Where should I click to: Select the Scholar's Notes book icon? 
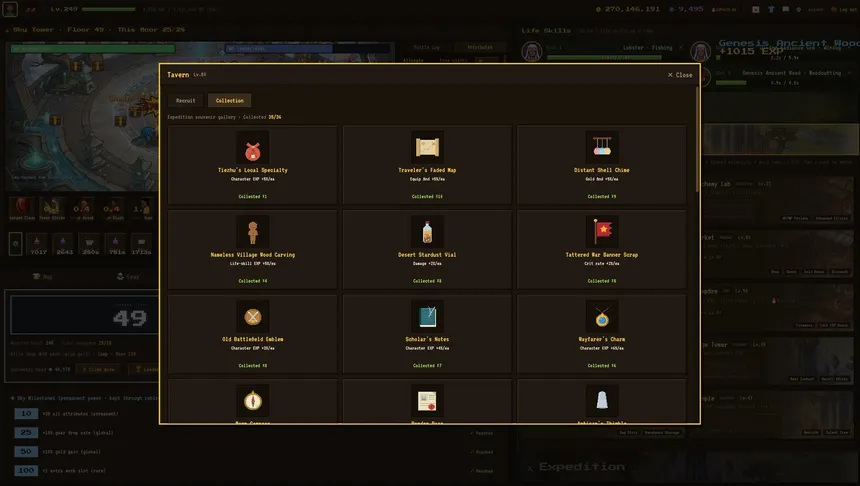coord(427,316)
